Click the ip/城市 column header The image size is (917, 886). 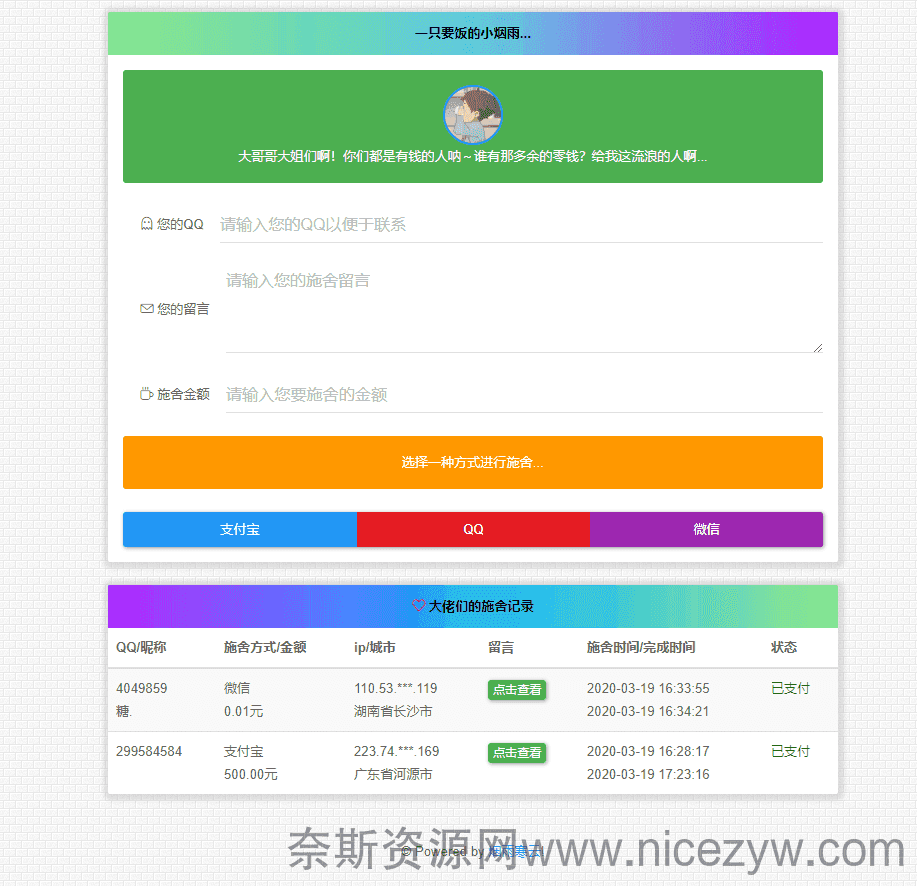pyautogui.click(x=374, y=647)
